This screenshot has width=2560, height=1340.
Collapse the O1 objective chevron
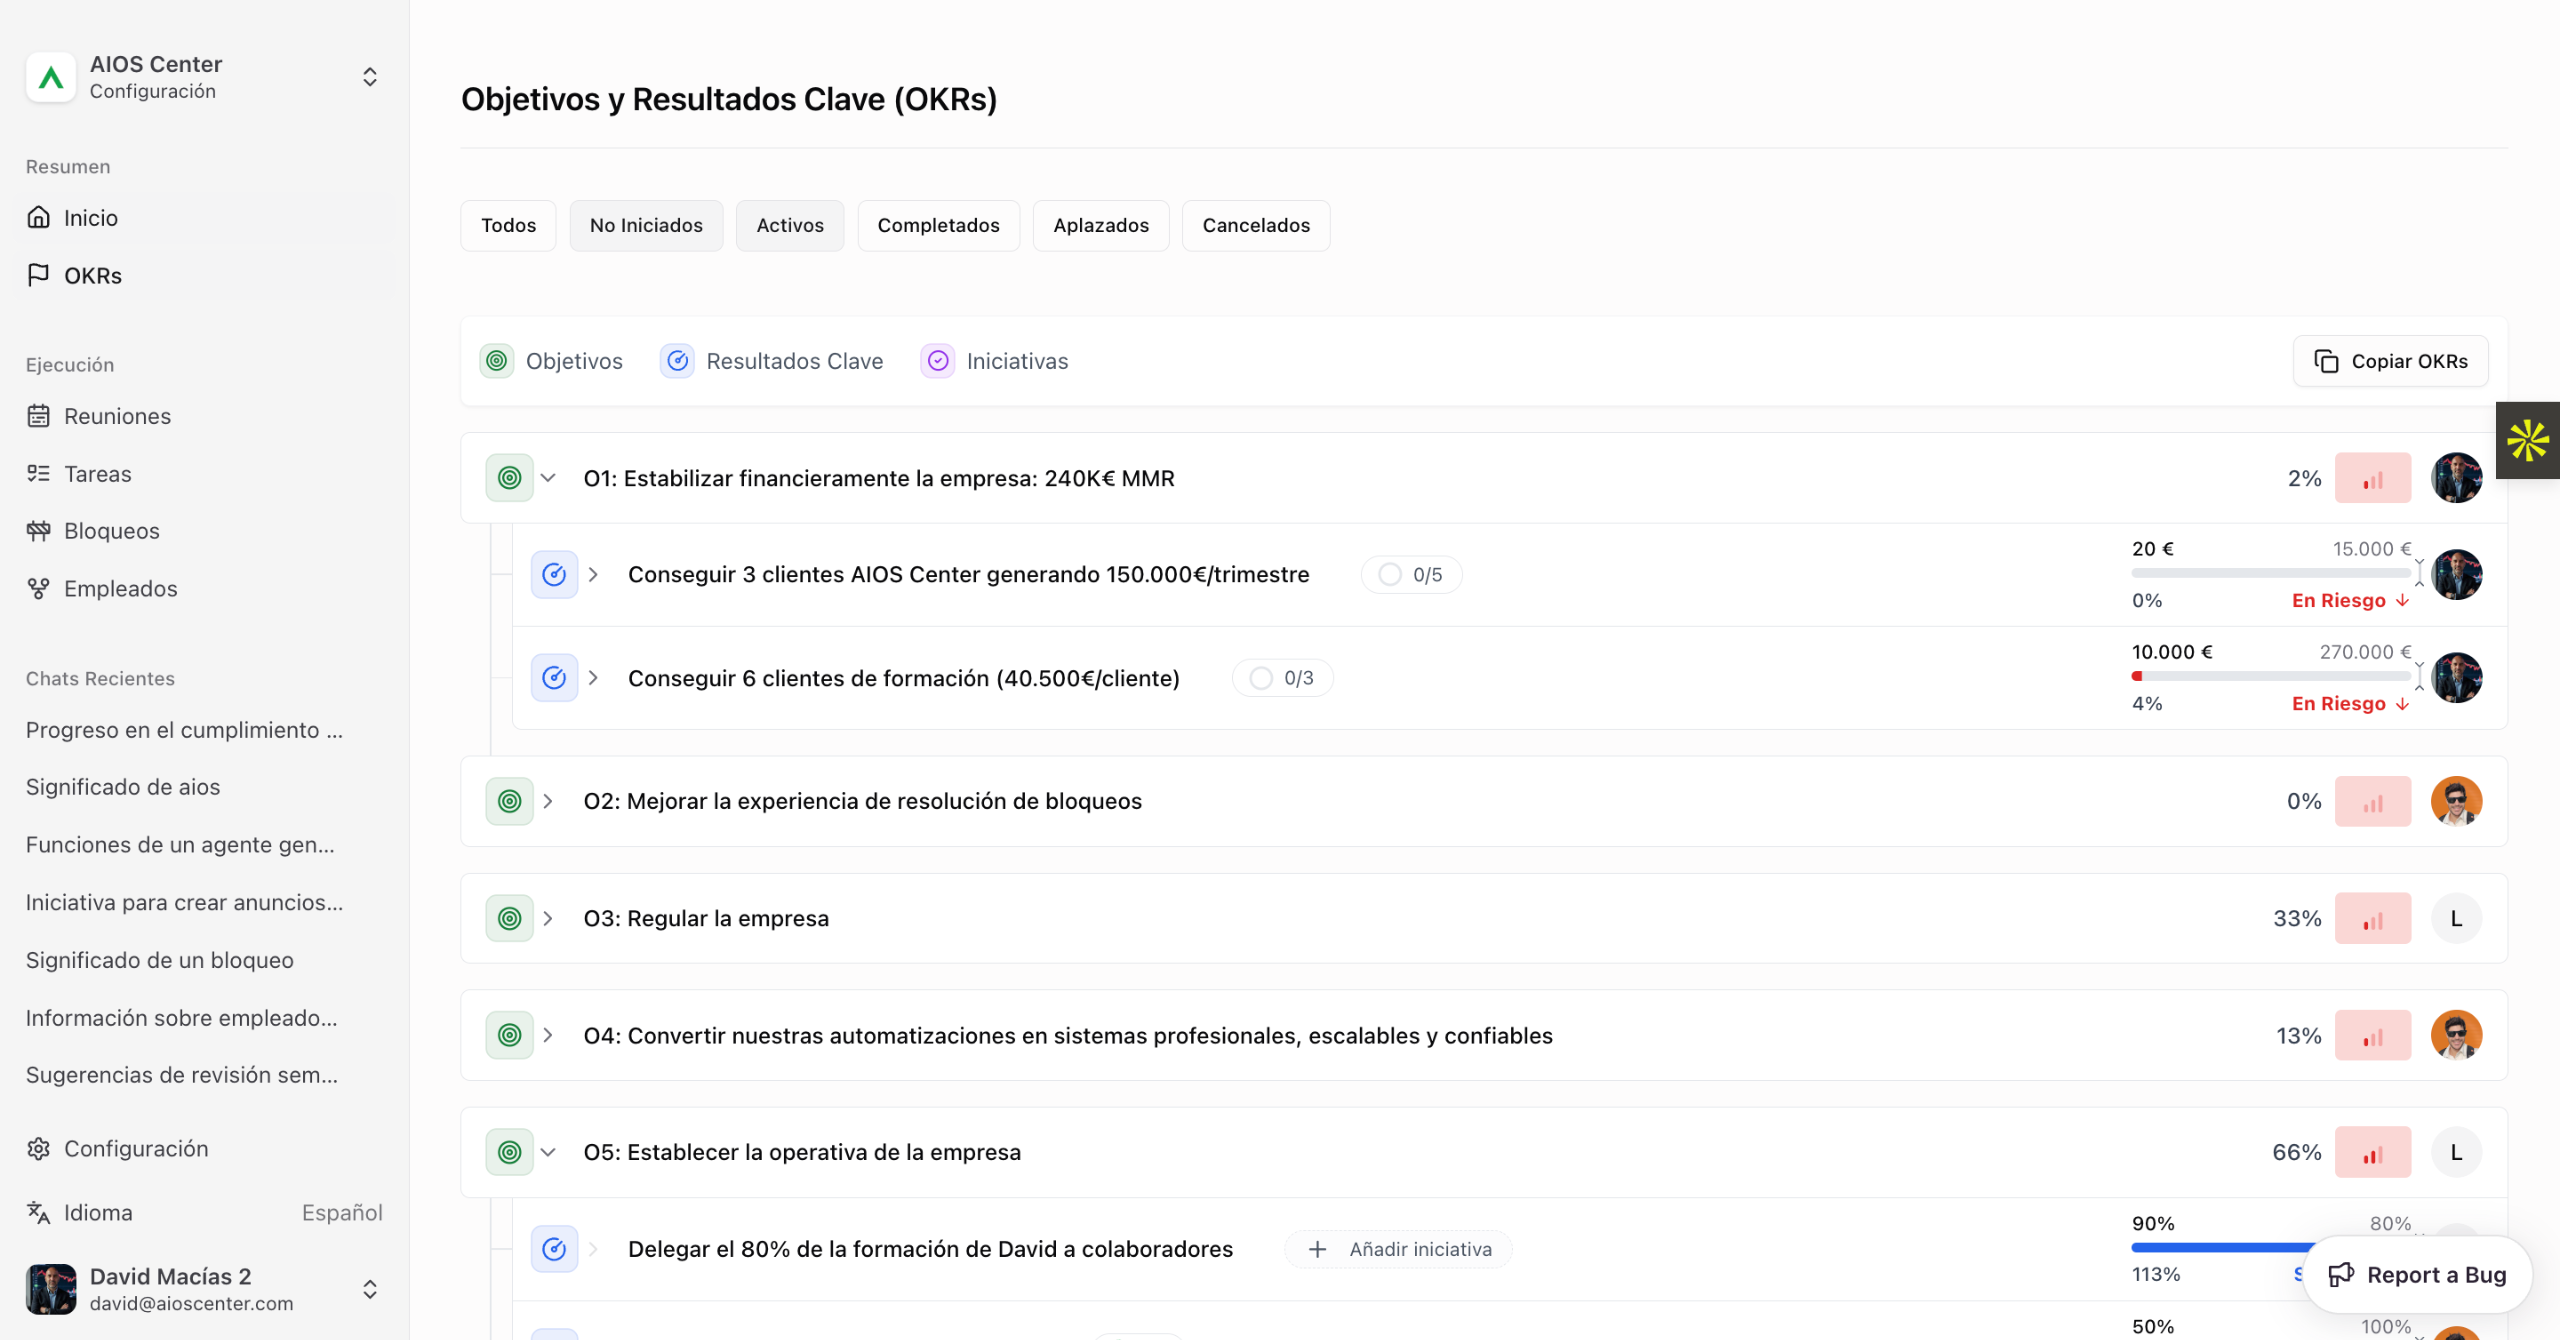pos(548,478)
